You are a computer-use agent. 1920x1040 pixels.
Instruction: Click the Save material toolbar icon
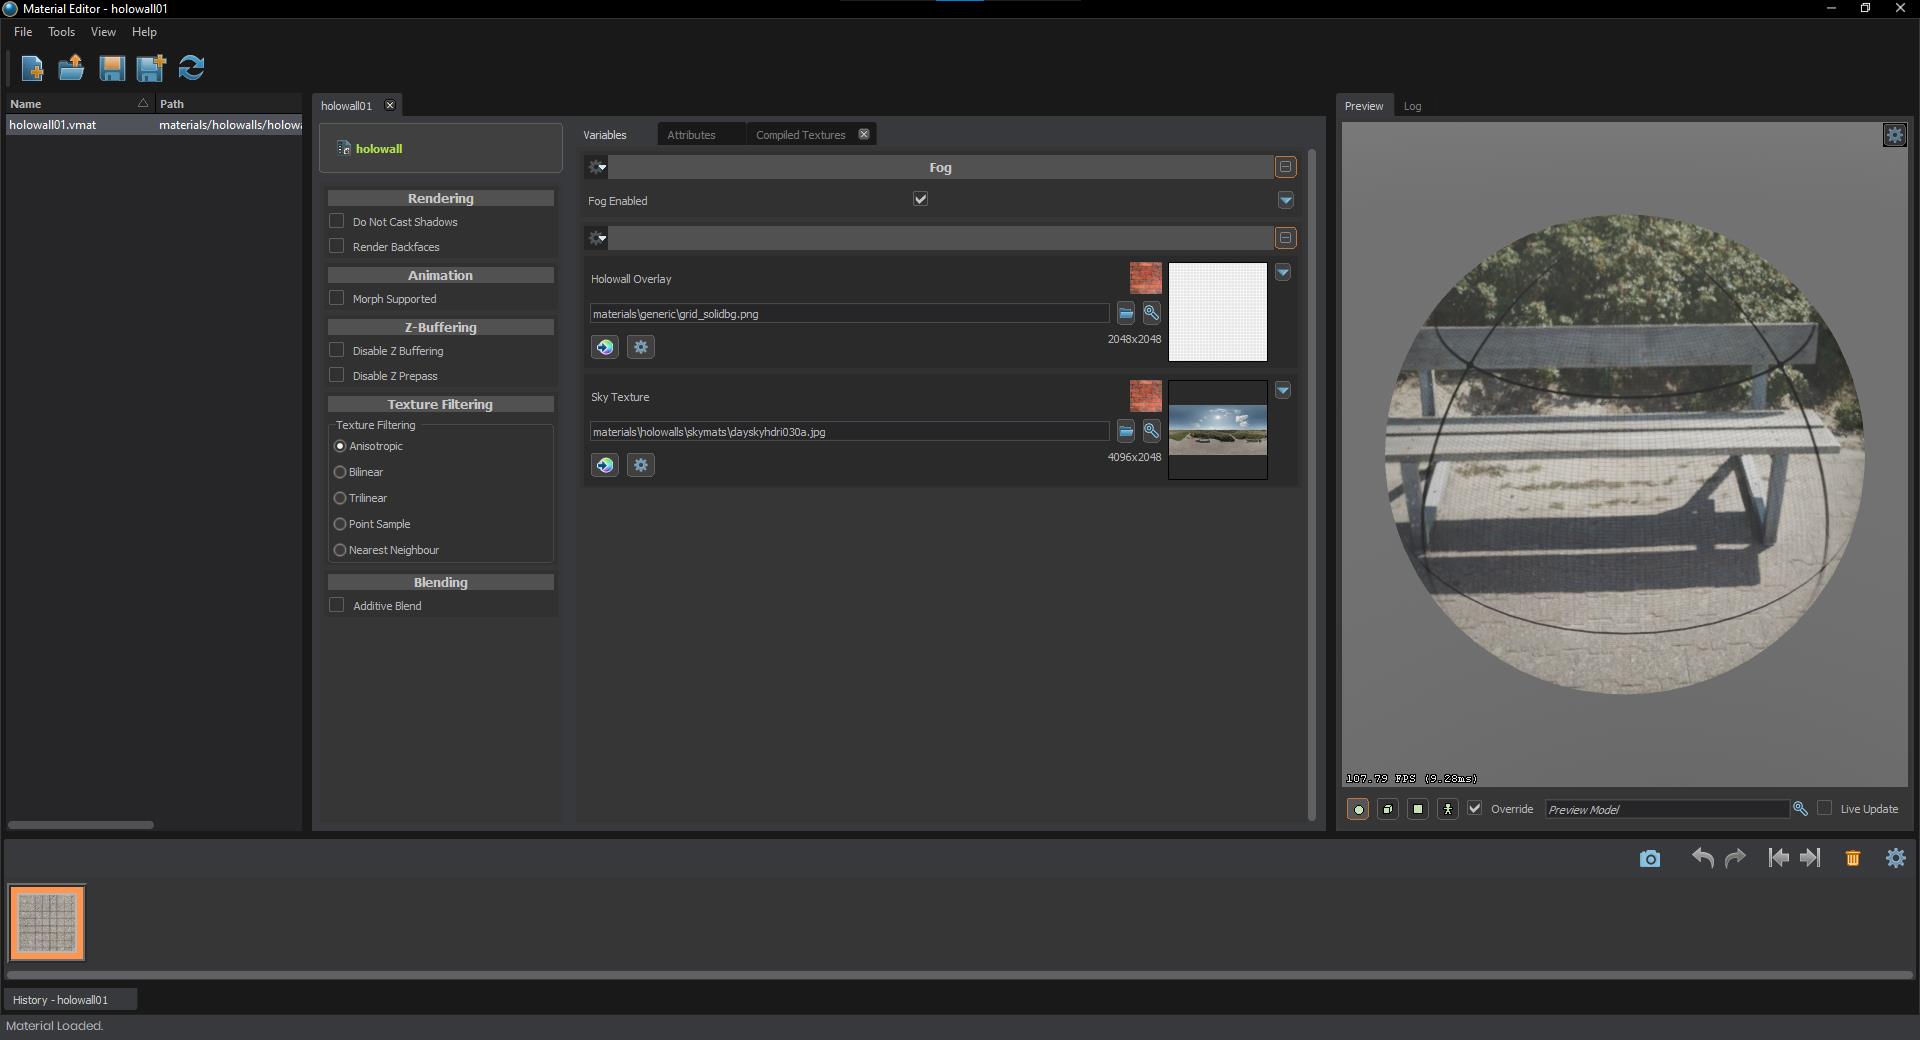click(x=111, y=68)
